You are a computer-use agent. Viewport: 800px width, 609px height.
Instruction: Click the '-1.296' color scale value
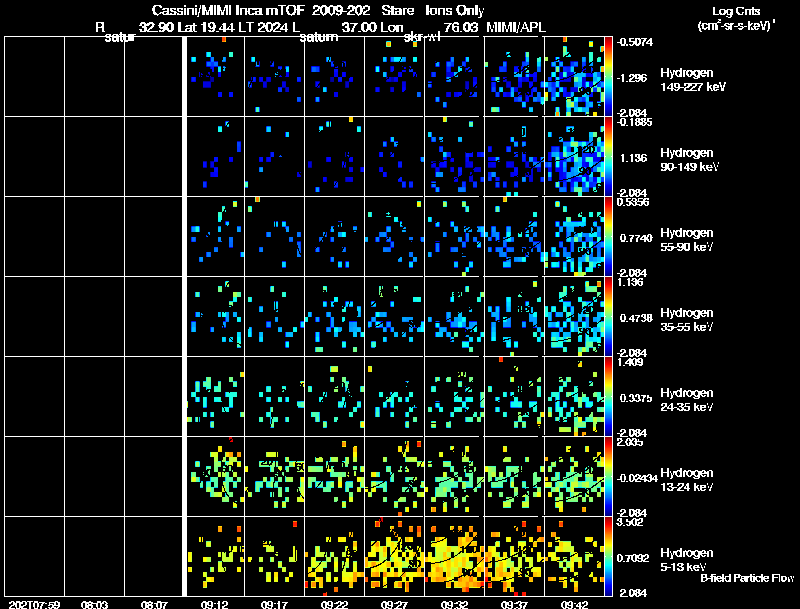pos(633,78)
